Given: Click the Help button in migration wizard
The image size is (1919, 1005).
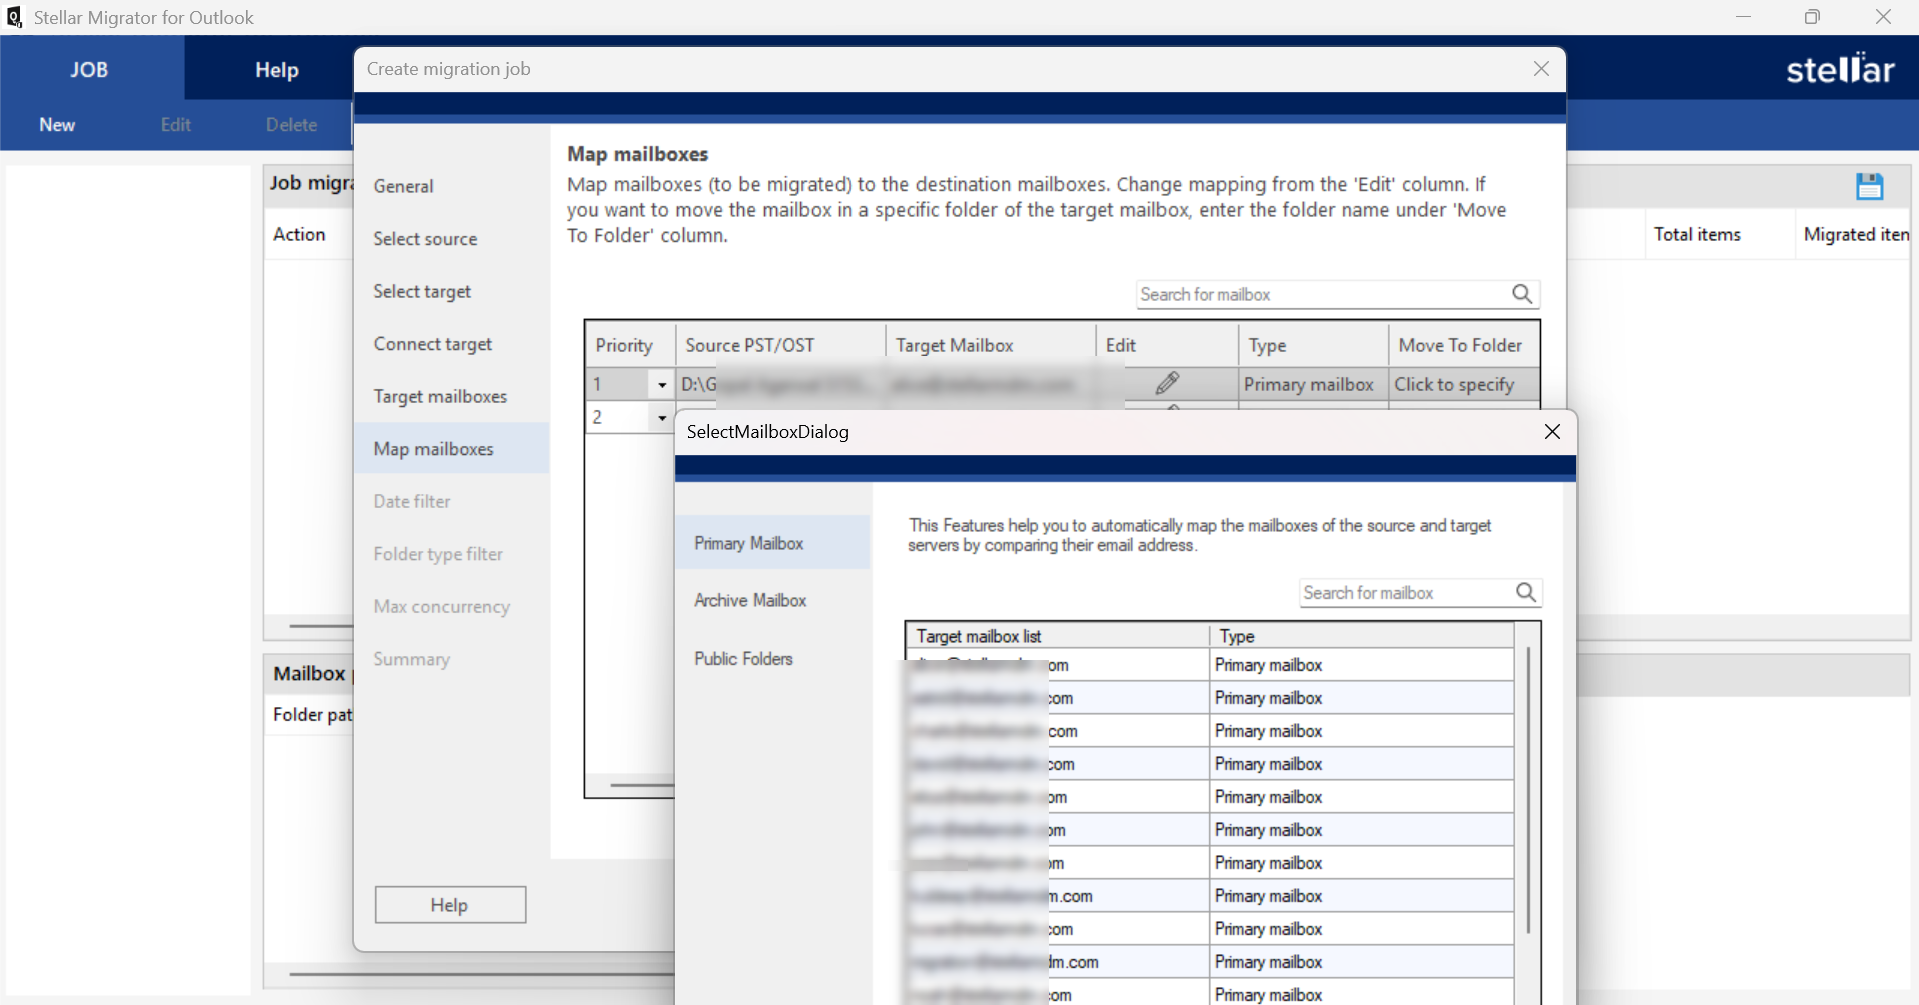Looking at the screenshot, I should (x=450, y=905).
